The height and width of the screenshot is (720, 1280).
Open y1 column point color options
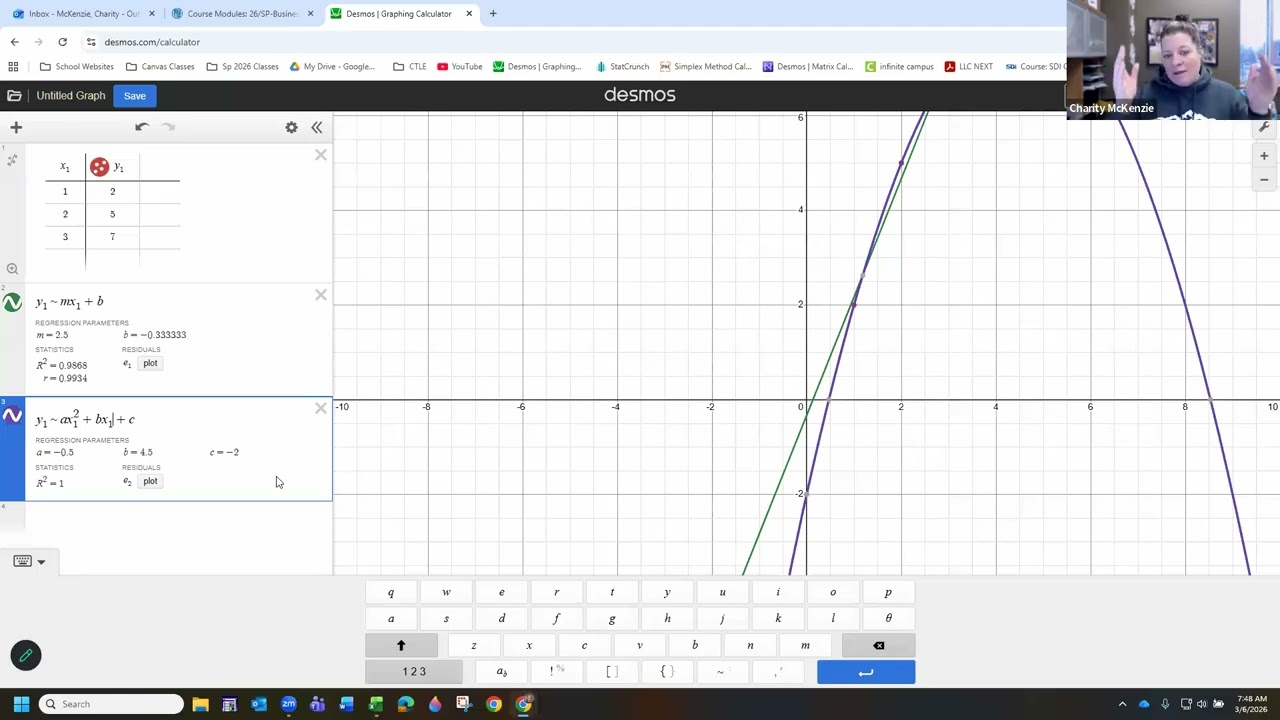pyautogui.click(x=99, y=167)
